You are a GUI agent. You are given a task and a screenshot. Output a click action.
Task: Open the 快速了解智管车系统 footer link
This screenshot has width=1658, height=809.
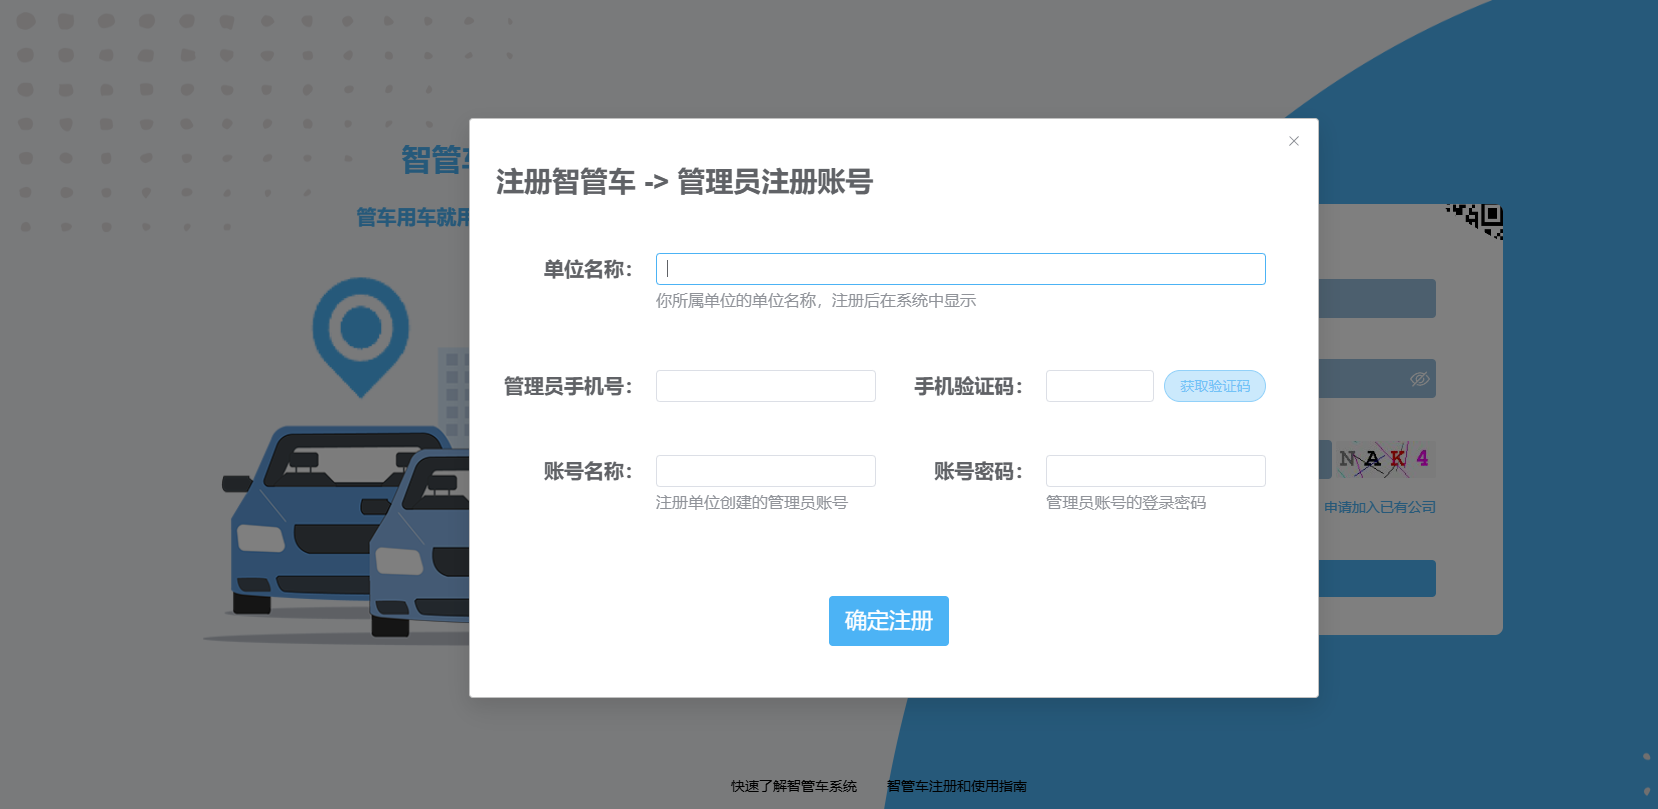(793, 786)
